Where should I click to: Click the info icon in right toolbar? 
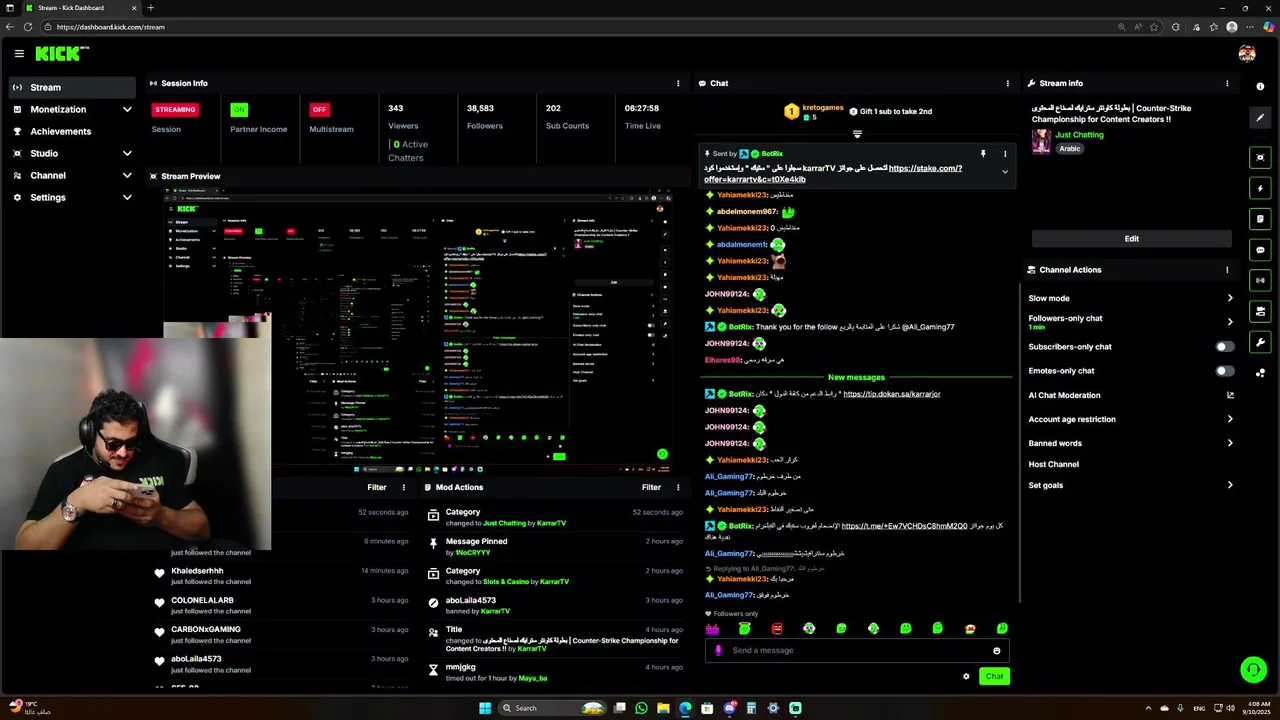1260,87
